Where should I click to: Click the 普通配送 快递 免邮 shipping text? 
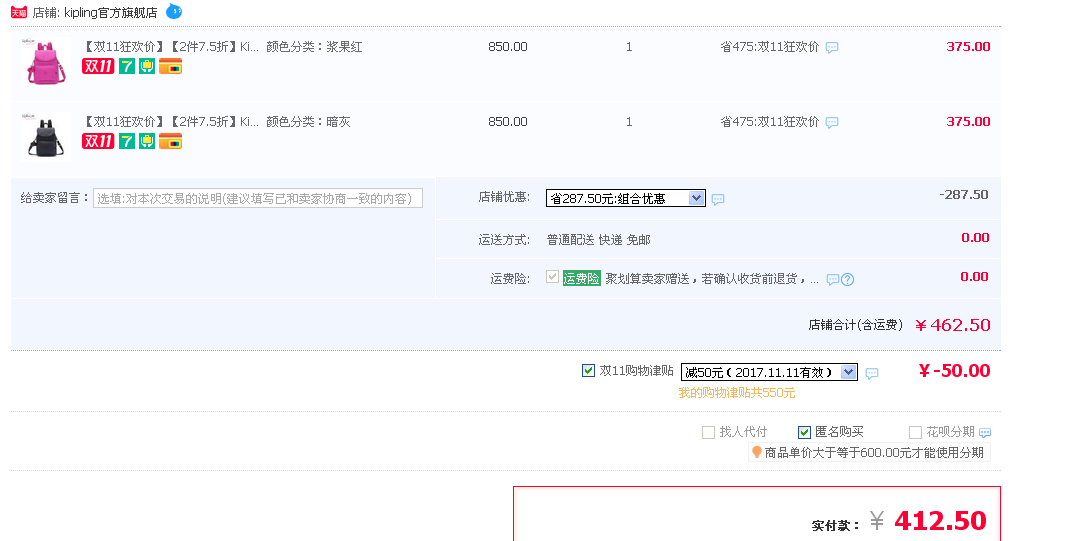(599, 240)
